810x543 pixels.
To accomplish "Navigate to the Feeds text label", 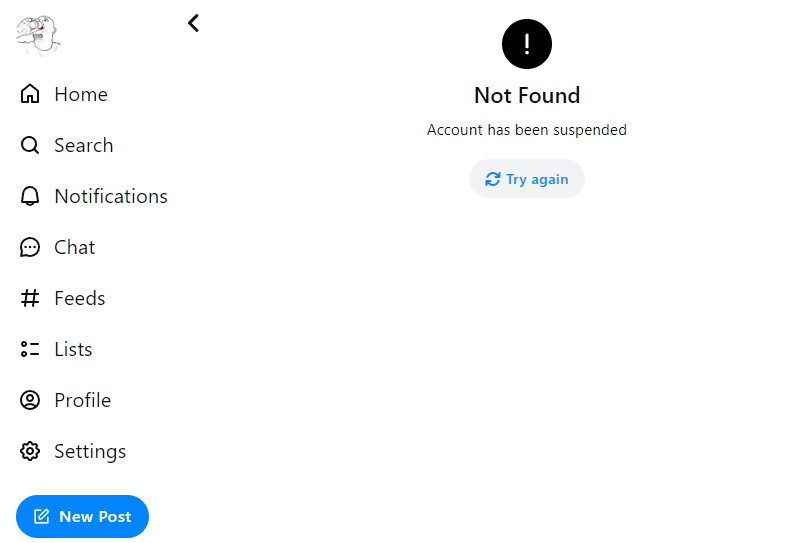I will point(80,298).
